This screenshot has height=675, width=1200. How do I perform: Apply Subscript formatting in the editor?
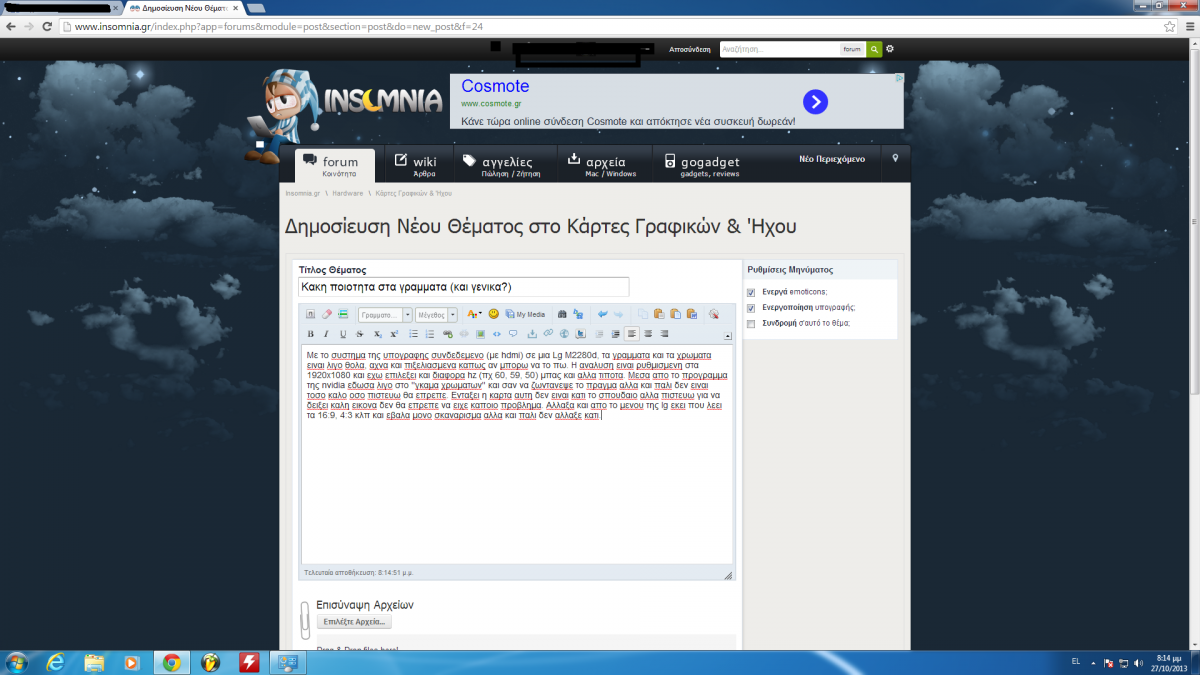[378, 333]
